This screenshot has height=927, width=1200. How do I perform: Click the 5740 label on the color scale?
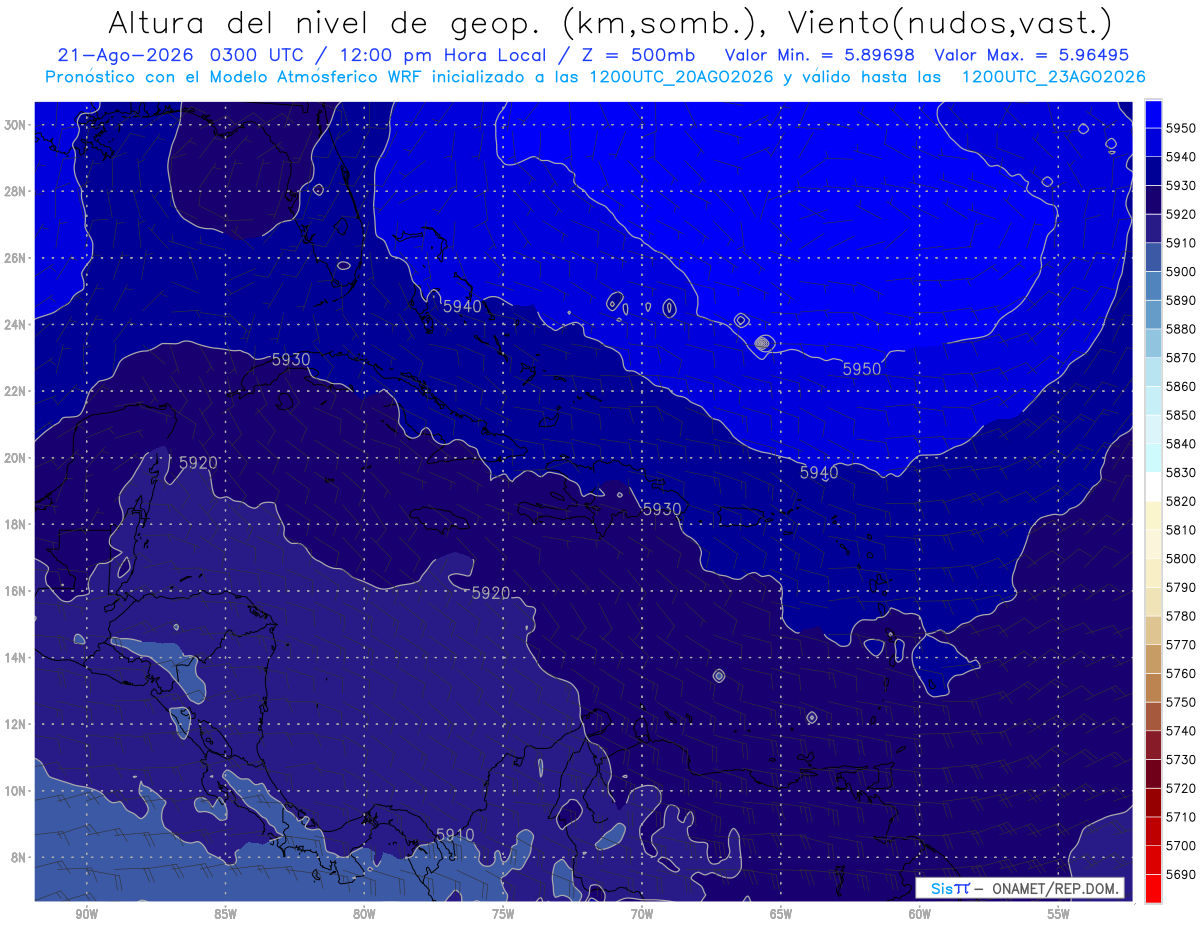point(1181,731)
